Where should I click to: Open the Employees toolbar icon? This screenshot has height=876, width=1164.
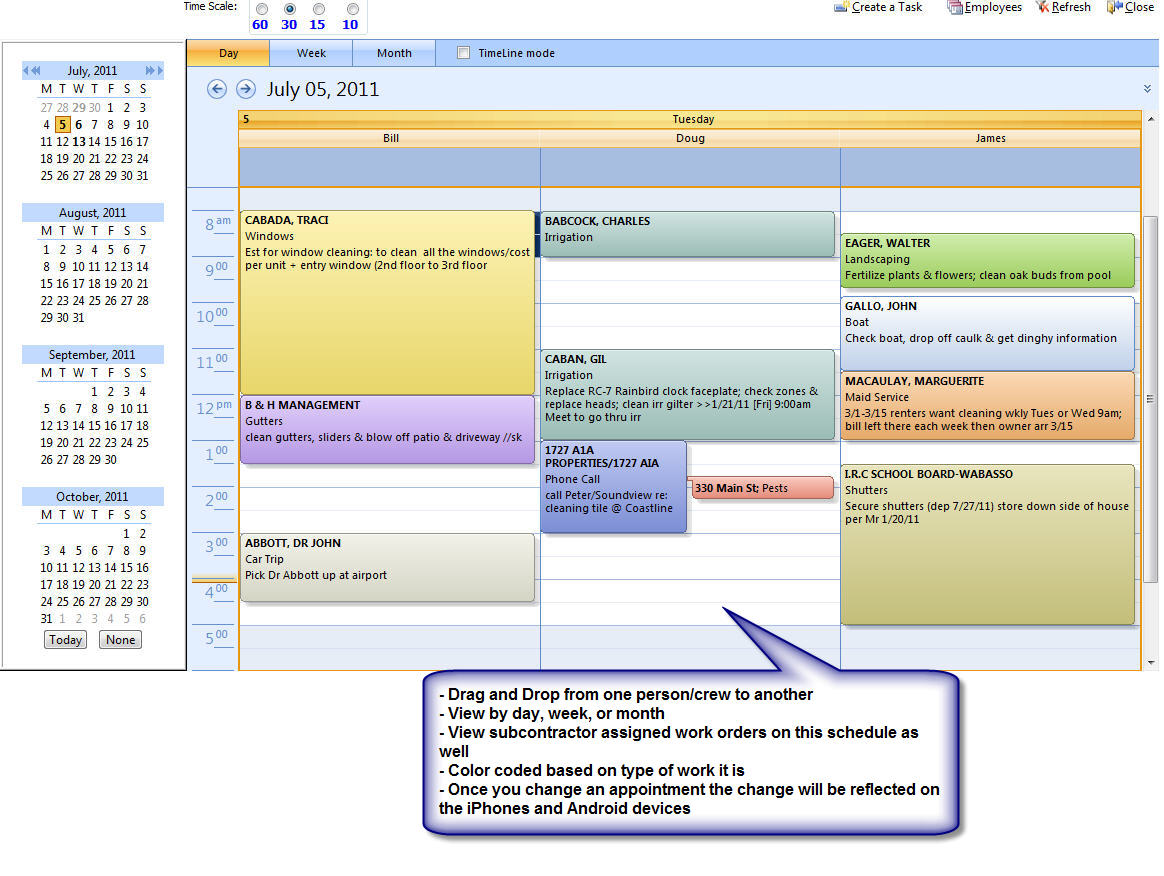tap(955, 7)
